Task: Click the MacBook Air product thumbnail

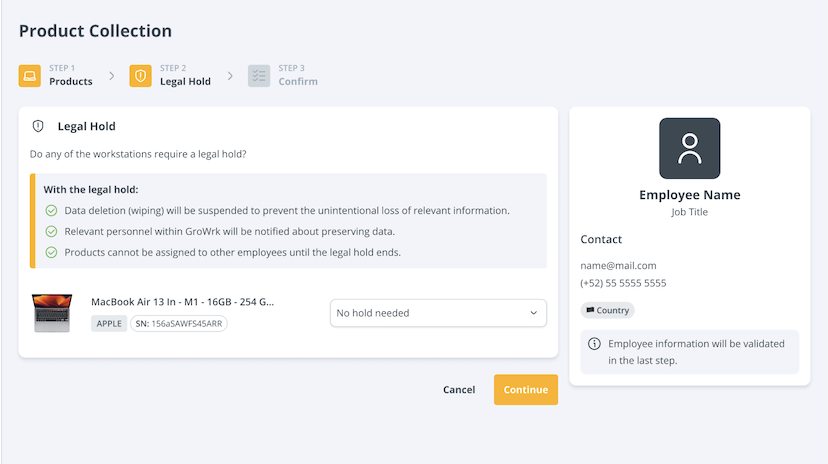Action: click(52, 313)
